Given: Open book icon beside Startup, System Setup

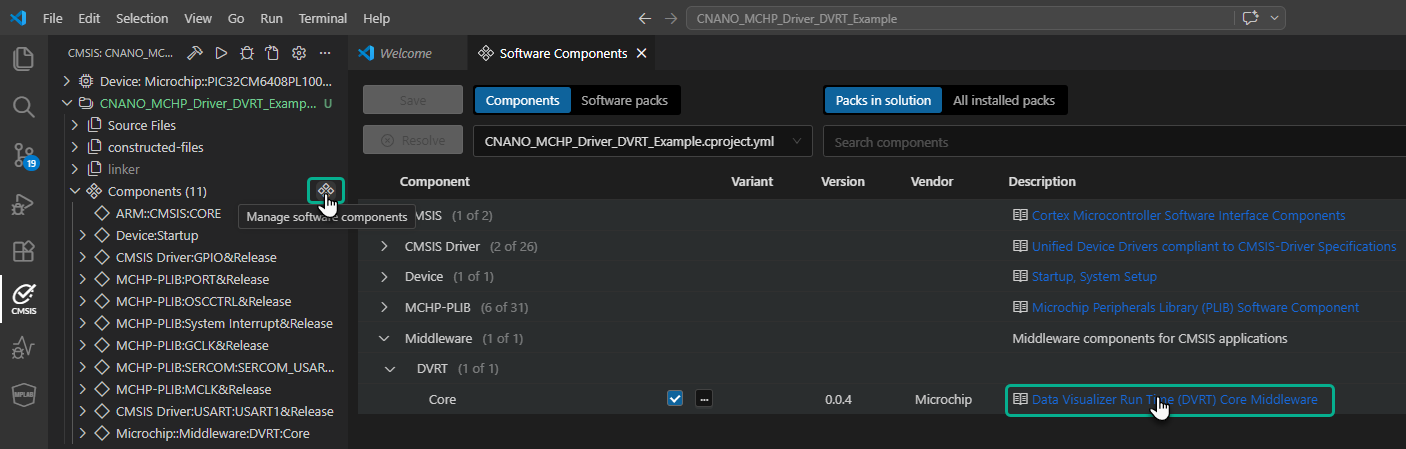Looking at the screenshot, I should (1020, 276).
